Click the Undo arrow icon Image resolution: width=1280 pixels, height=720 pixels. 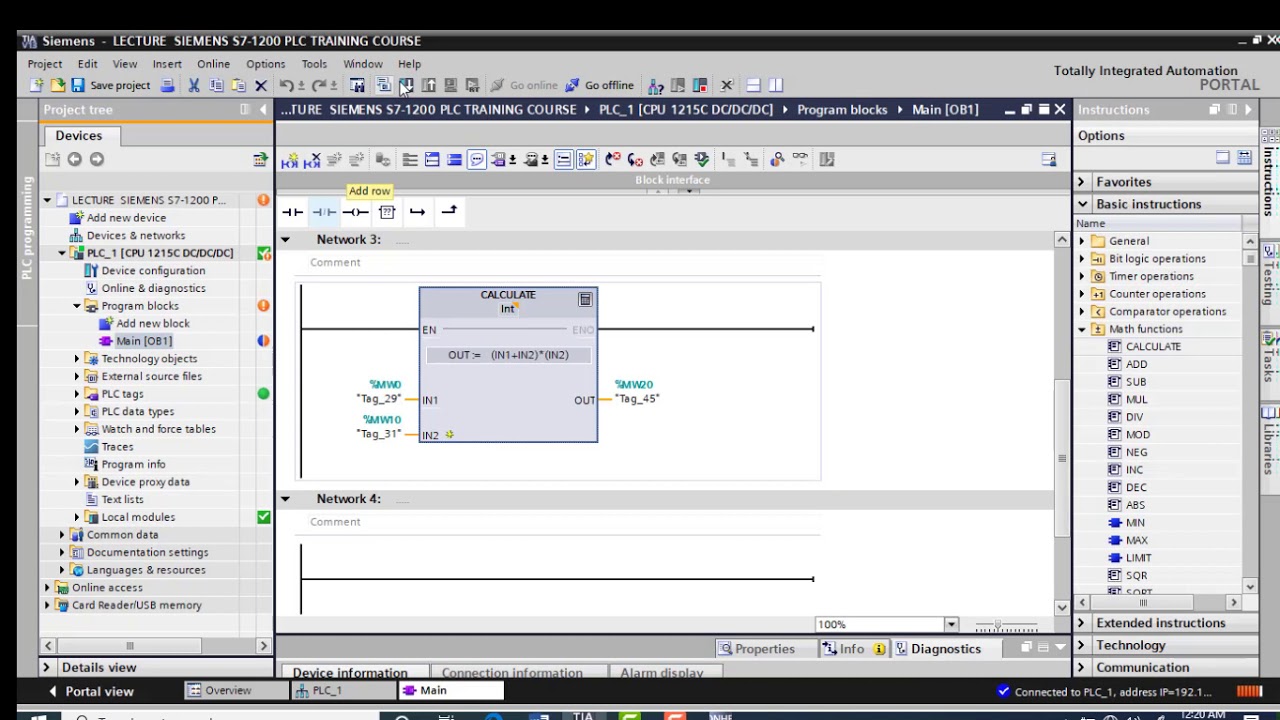click(286, 85)
